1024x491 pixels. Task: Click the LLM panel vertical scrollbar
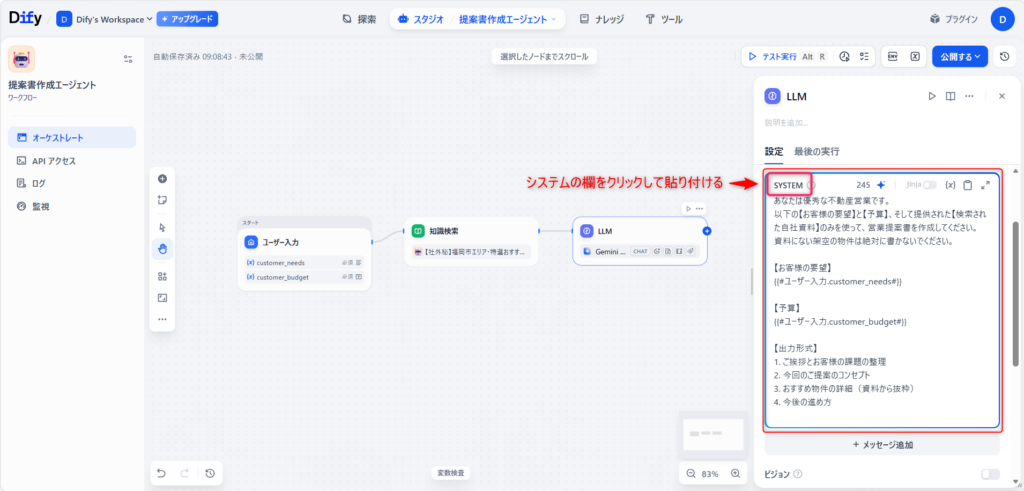(x=1017, y=290)
